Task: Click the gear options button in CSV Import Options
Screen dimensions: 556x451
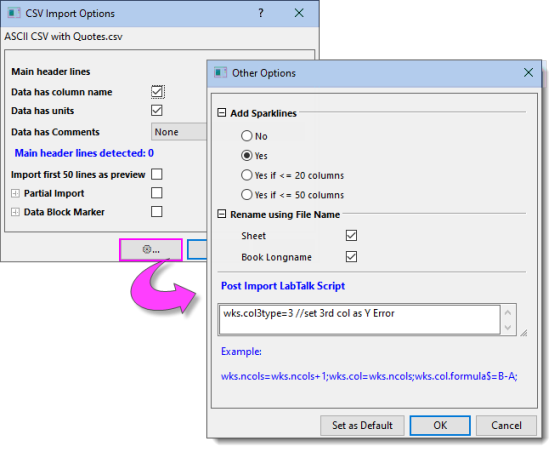Action: point(151,250)
